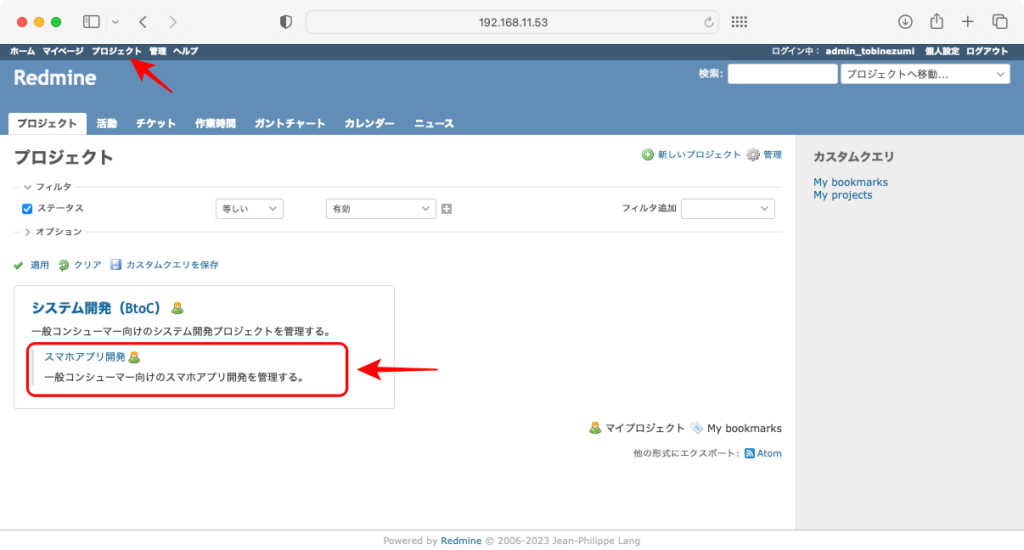Open the My projects custom query
Image resolution: width=1024 pixels, height=550 pixels.
pyautogui.click(x=842, y=195)
